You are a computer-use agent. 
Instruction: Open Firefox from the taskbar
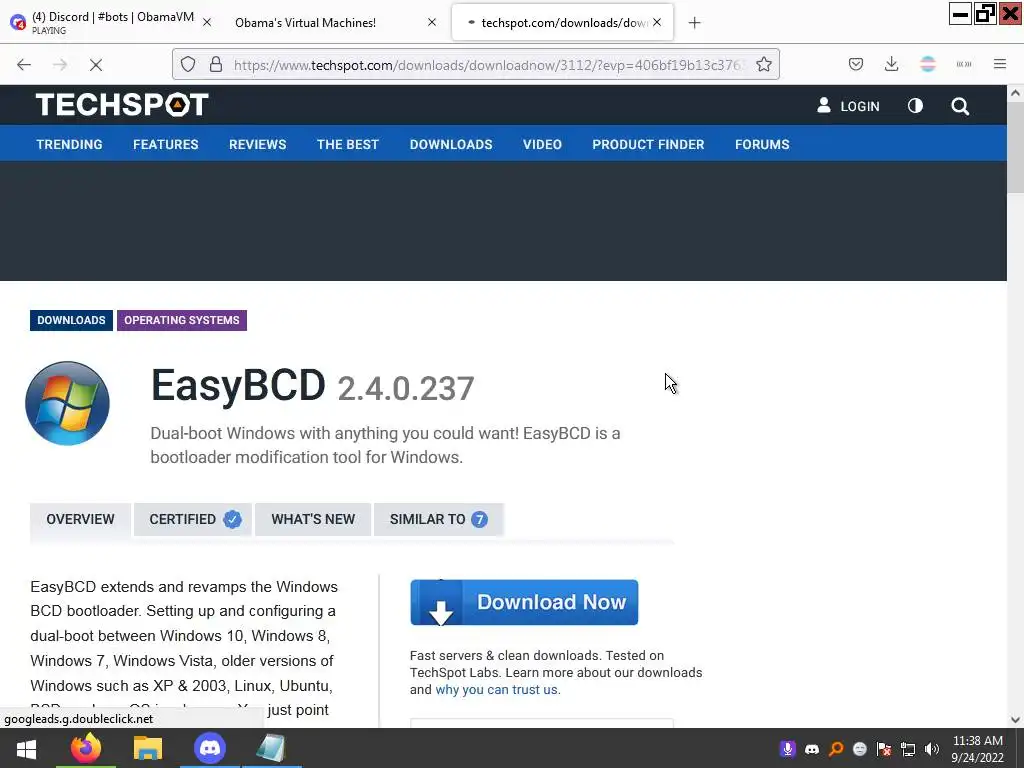coord(86,748)
